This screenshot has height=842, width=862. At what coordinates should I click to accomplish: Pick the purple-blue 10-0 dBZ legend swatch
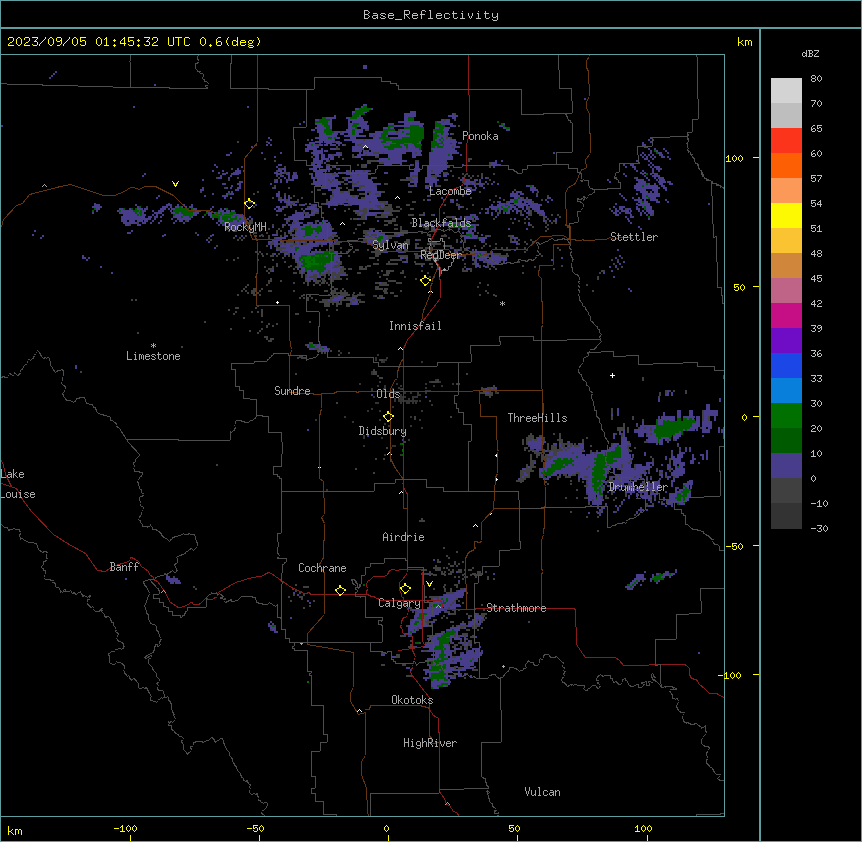pos(786,466)
